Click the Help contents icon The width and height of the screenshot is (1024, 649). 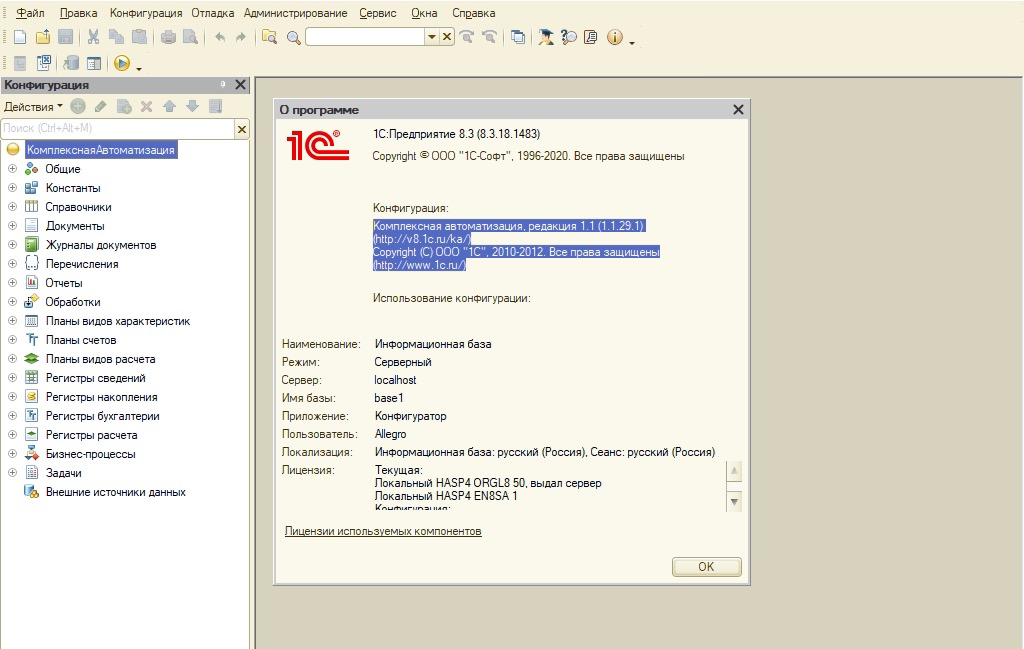click(x=590, y=37)
